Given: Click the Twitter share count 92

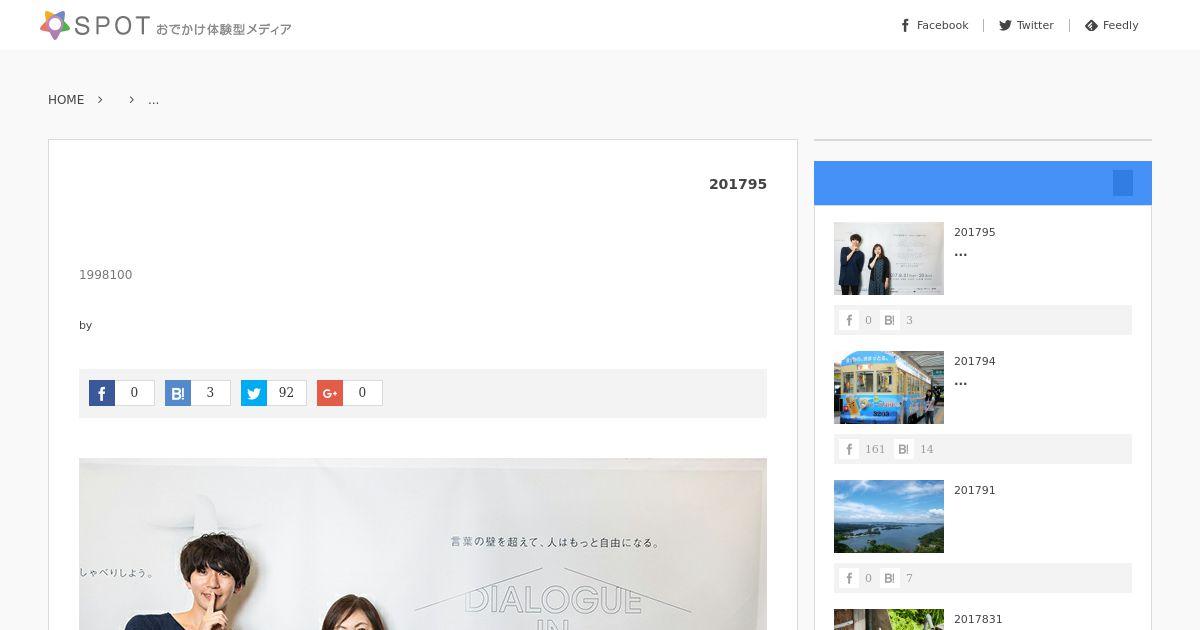Looking at the screenshot, I should pyautogui.click(x=286, y=393).
